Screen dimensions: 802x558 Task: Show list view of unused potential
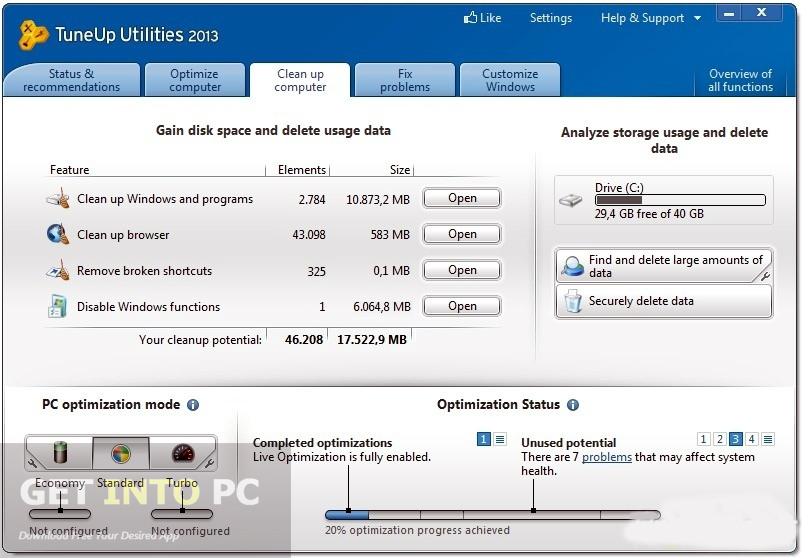[x=768, y=439]
